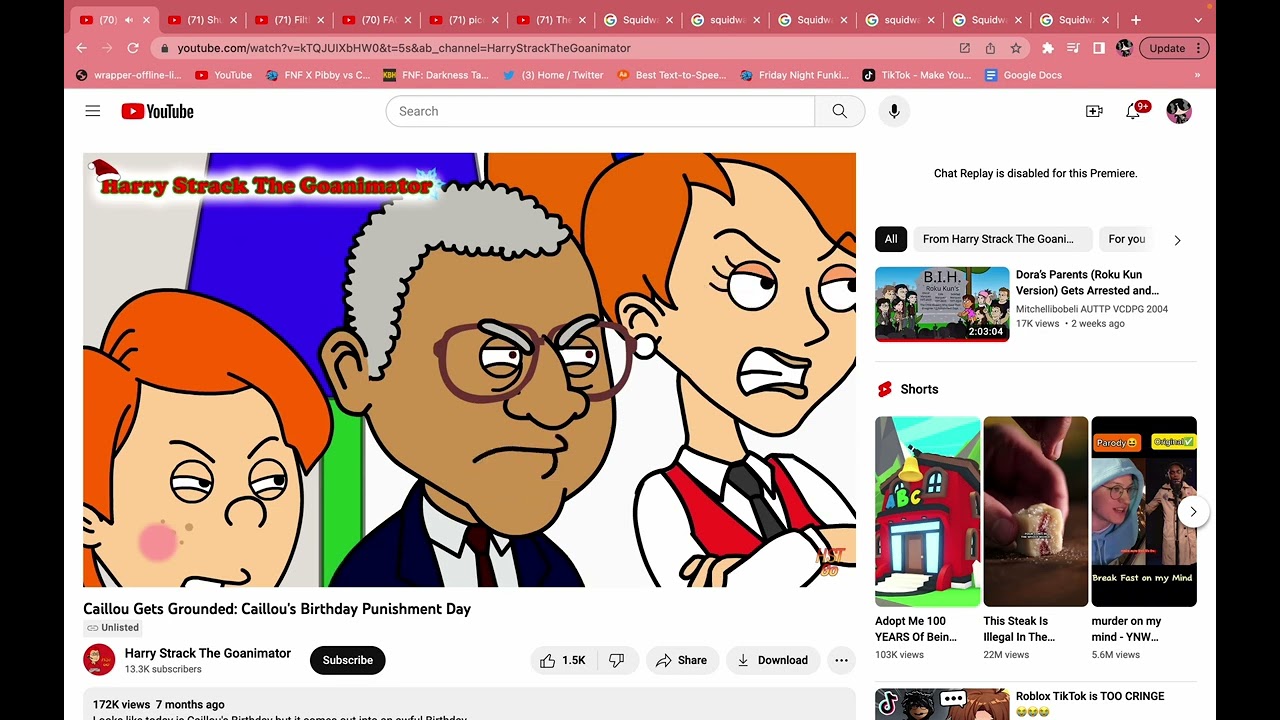Show more filter chips arrow
1280x720 pixels.
point(1177,240)
